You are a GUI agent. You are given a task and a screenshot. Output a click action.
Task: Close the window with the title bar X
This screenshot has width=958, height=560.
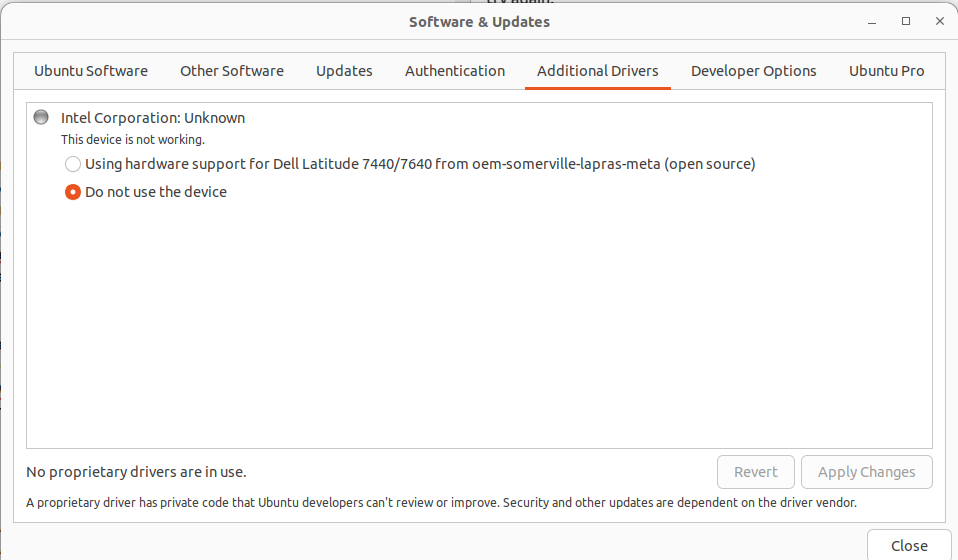(939, 21)
